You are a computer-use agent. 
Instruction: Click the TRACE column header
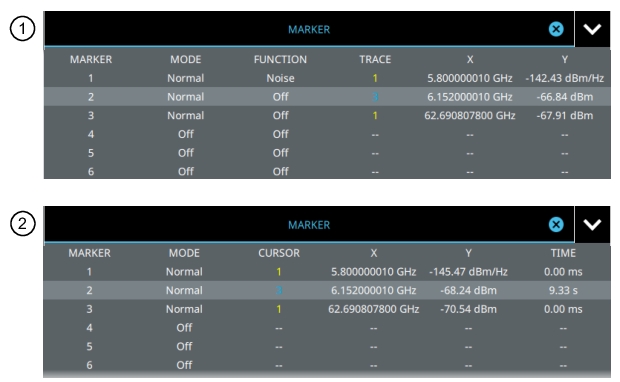click(x=375, y=59)
